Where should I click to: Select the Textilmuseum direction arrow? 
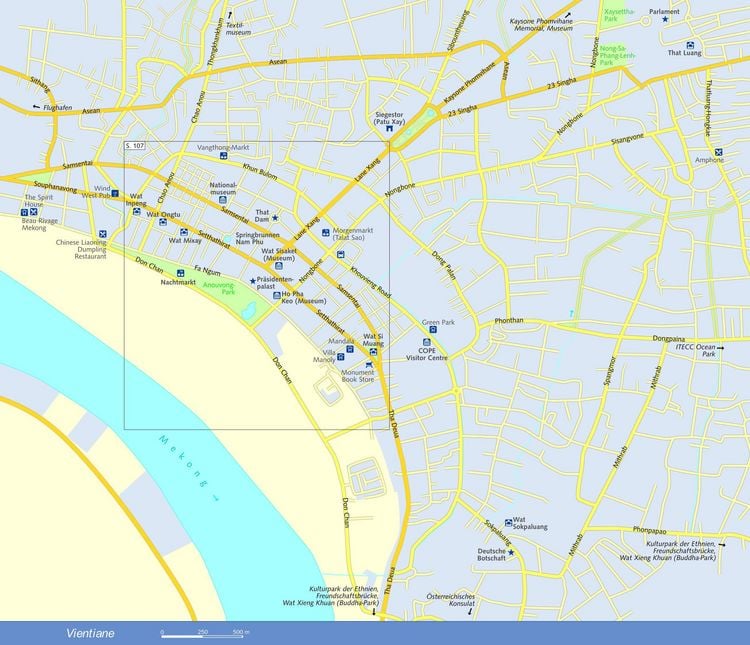click(230, 15)
